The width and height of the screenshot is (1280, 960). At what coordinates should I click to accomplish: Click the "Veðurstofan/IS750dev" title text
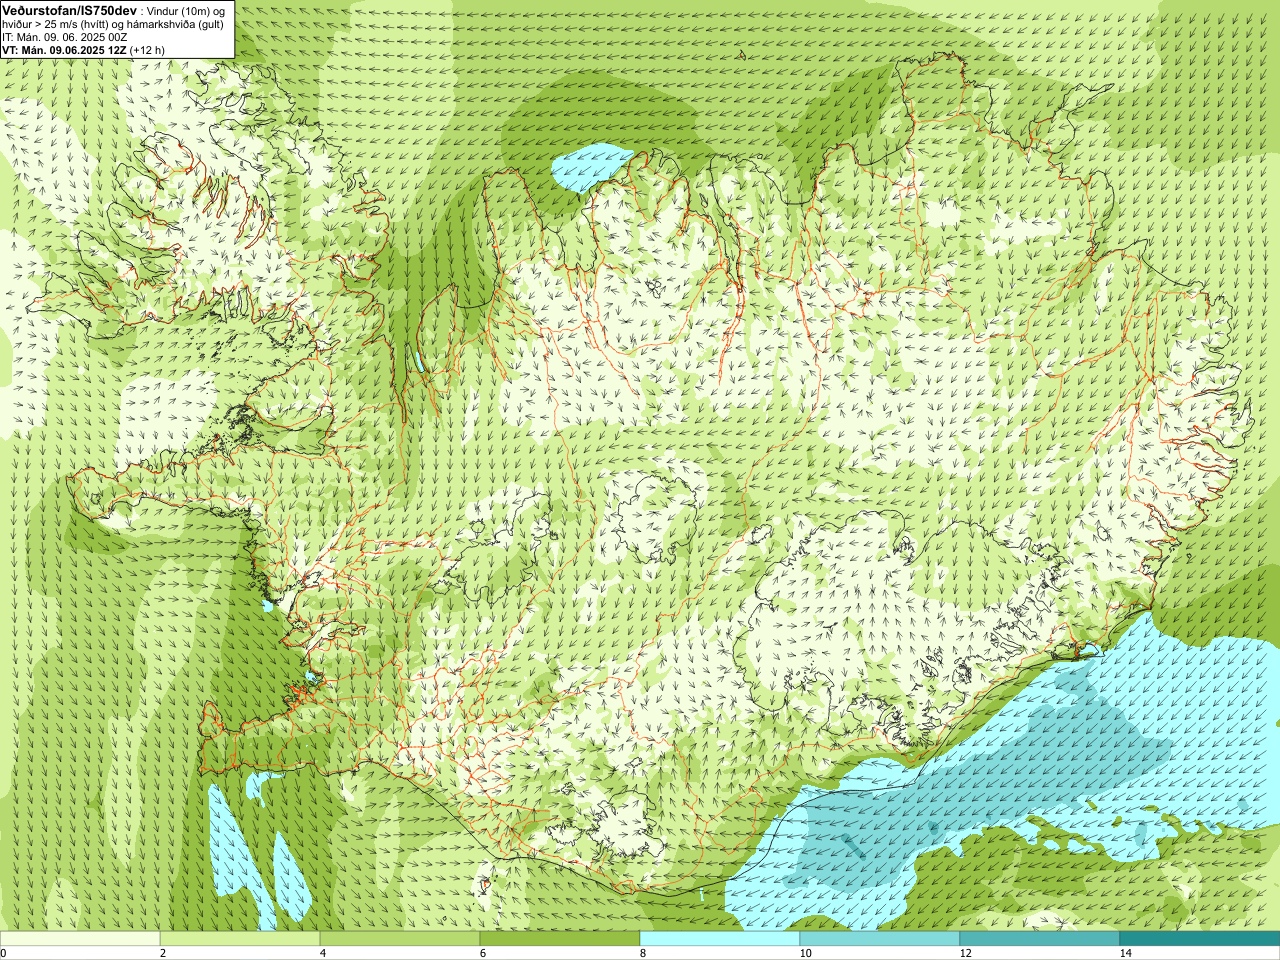click(x=70, y=9)
